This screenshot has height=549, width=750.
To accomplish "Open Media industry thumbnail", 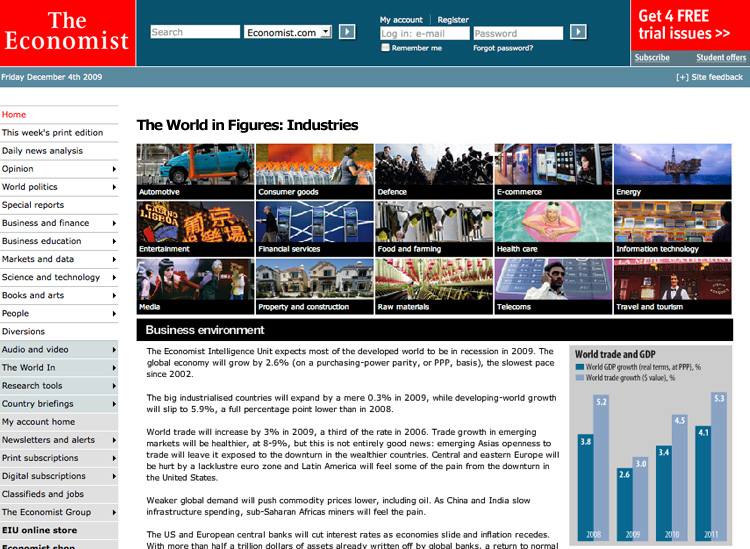I will point(195,286).
